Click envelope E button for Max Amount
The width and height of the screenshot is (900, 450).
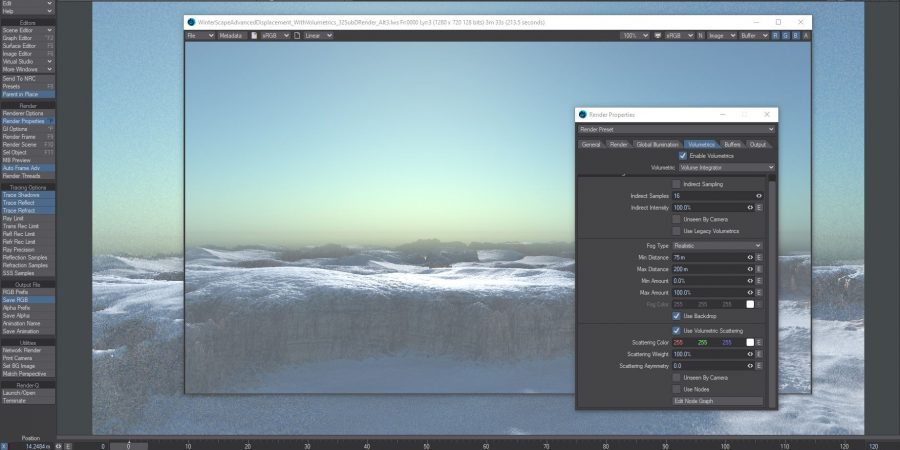(x=759, y=293)
